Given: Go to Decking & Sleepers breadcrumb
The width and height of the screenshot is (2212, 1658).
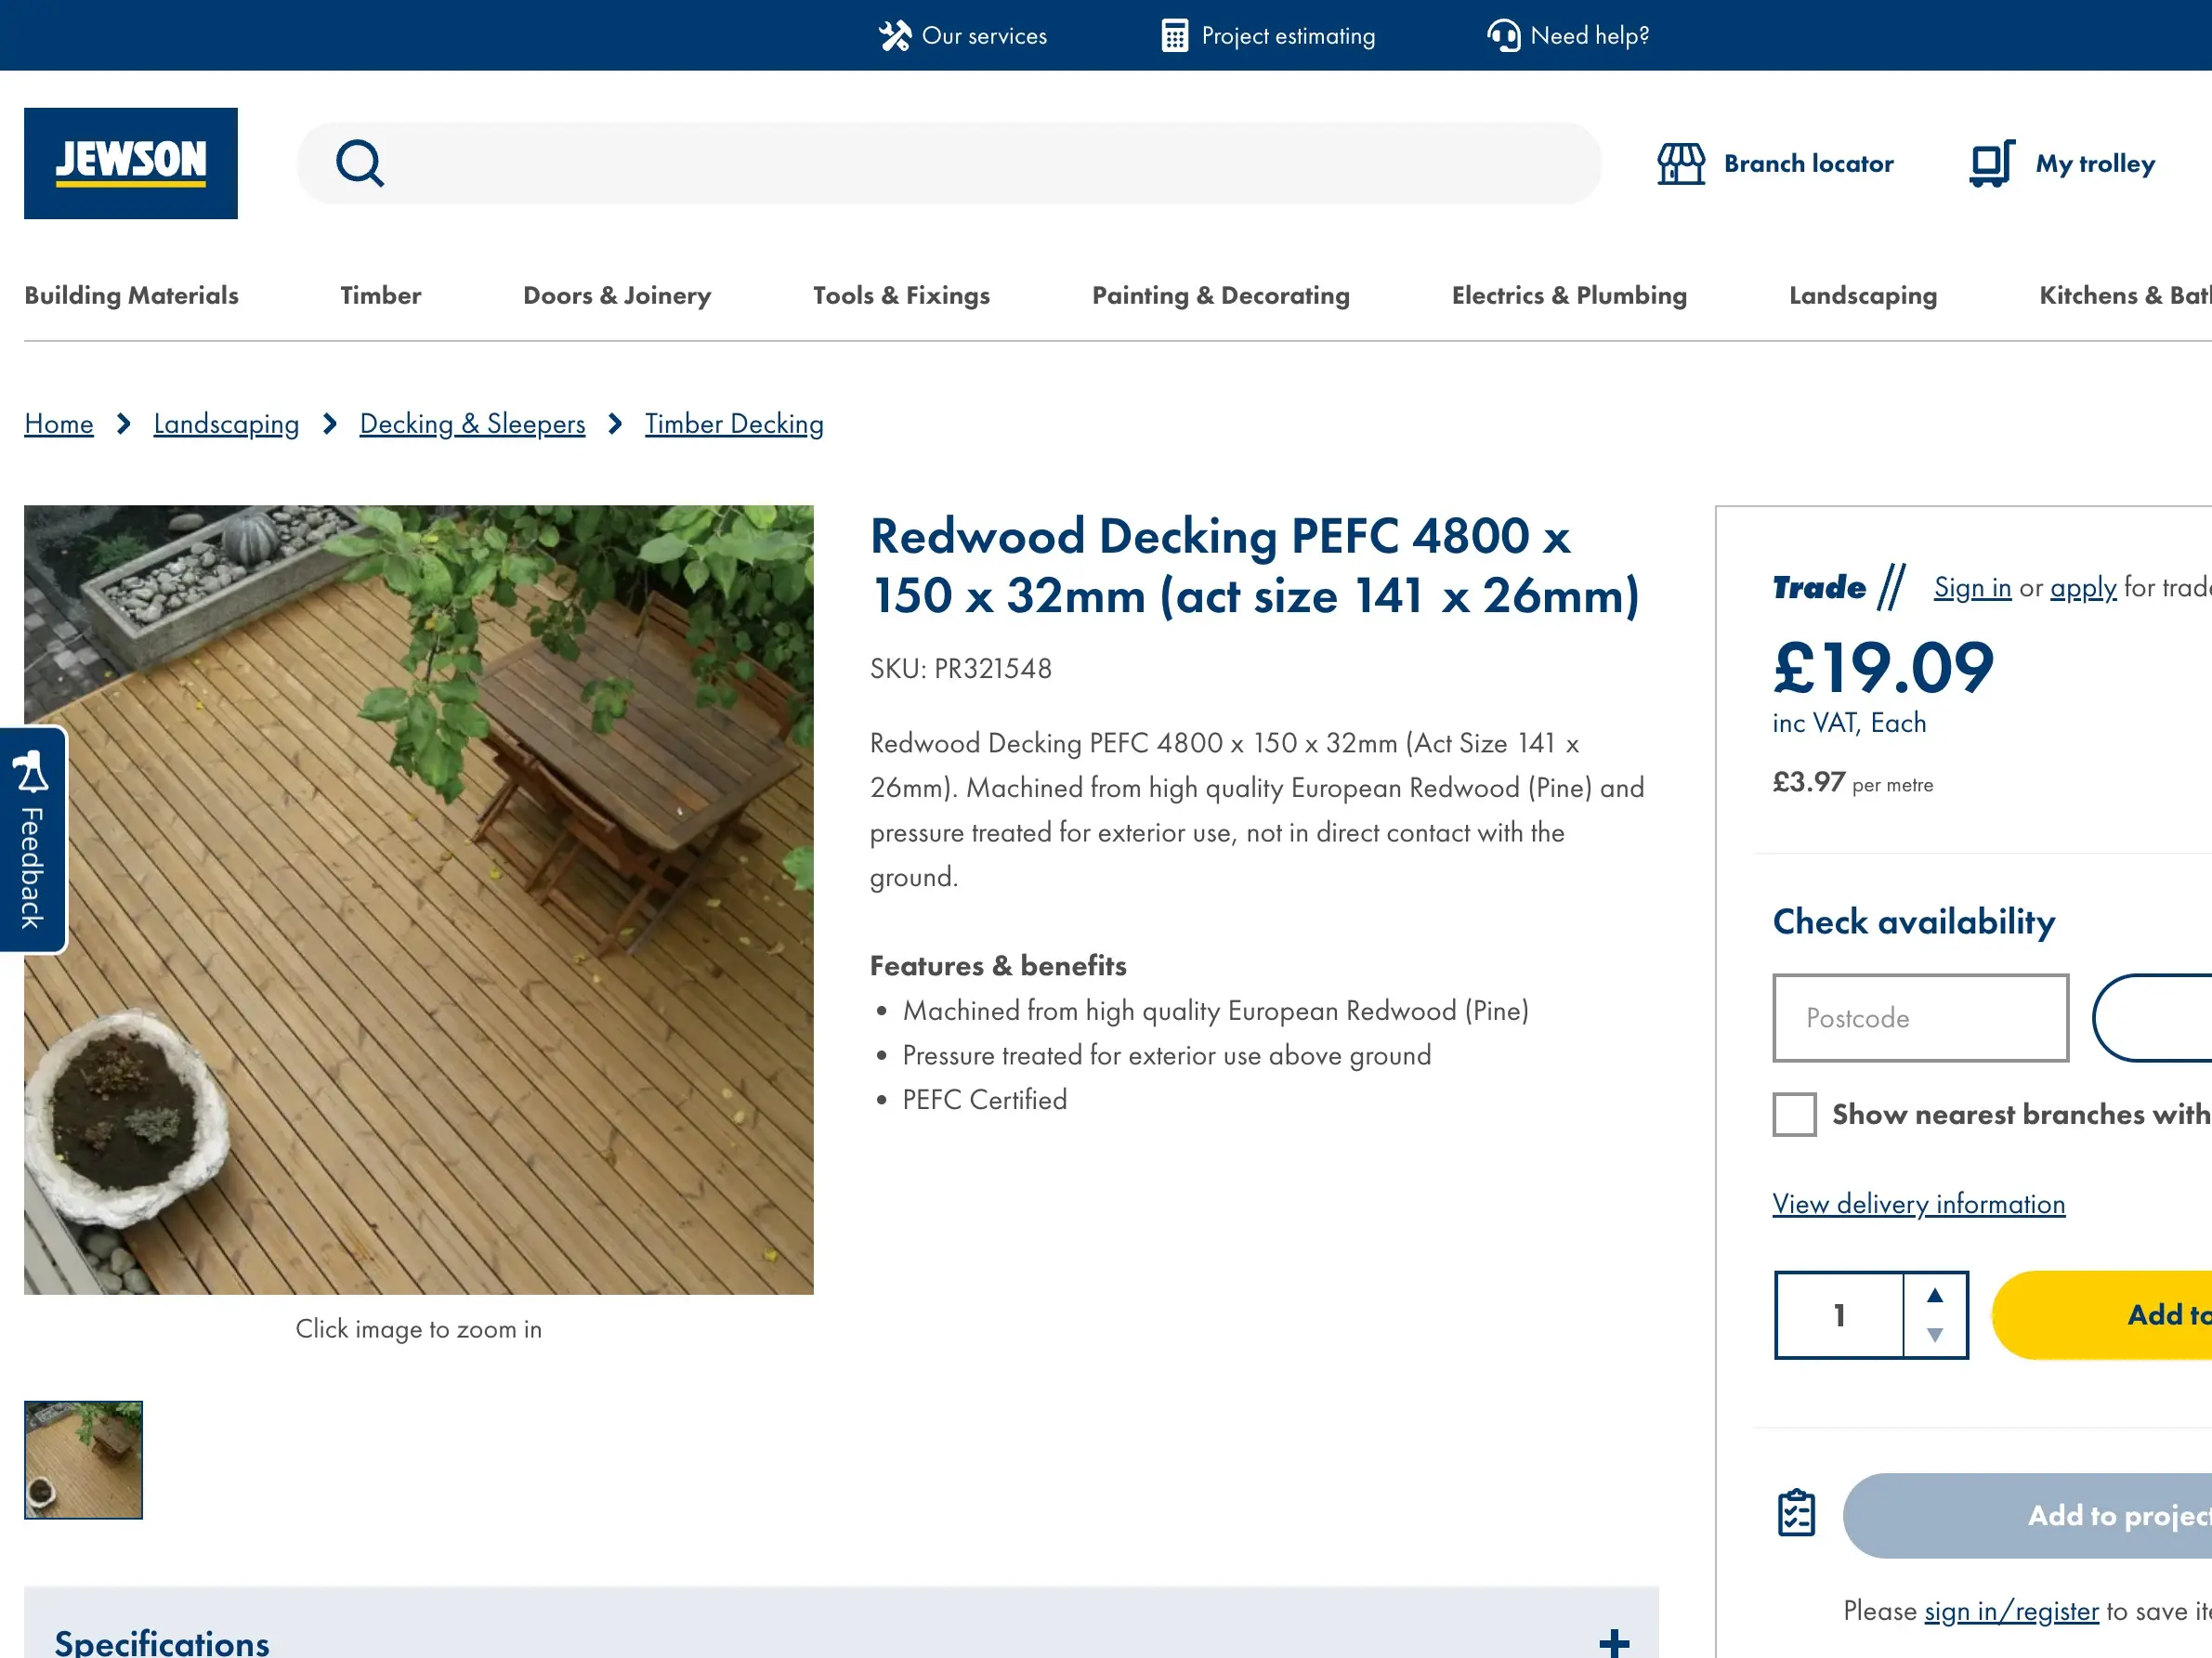Looking at the screenshot, I should [472, 424].
